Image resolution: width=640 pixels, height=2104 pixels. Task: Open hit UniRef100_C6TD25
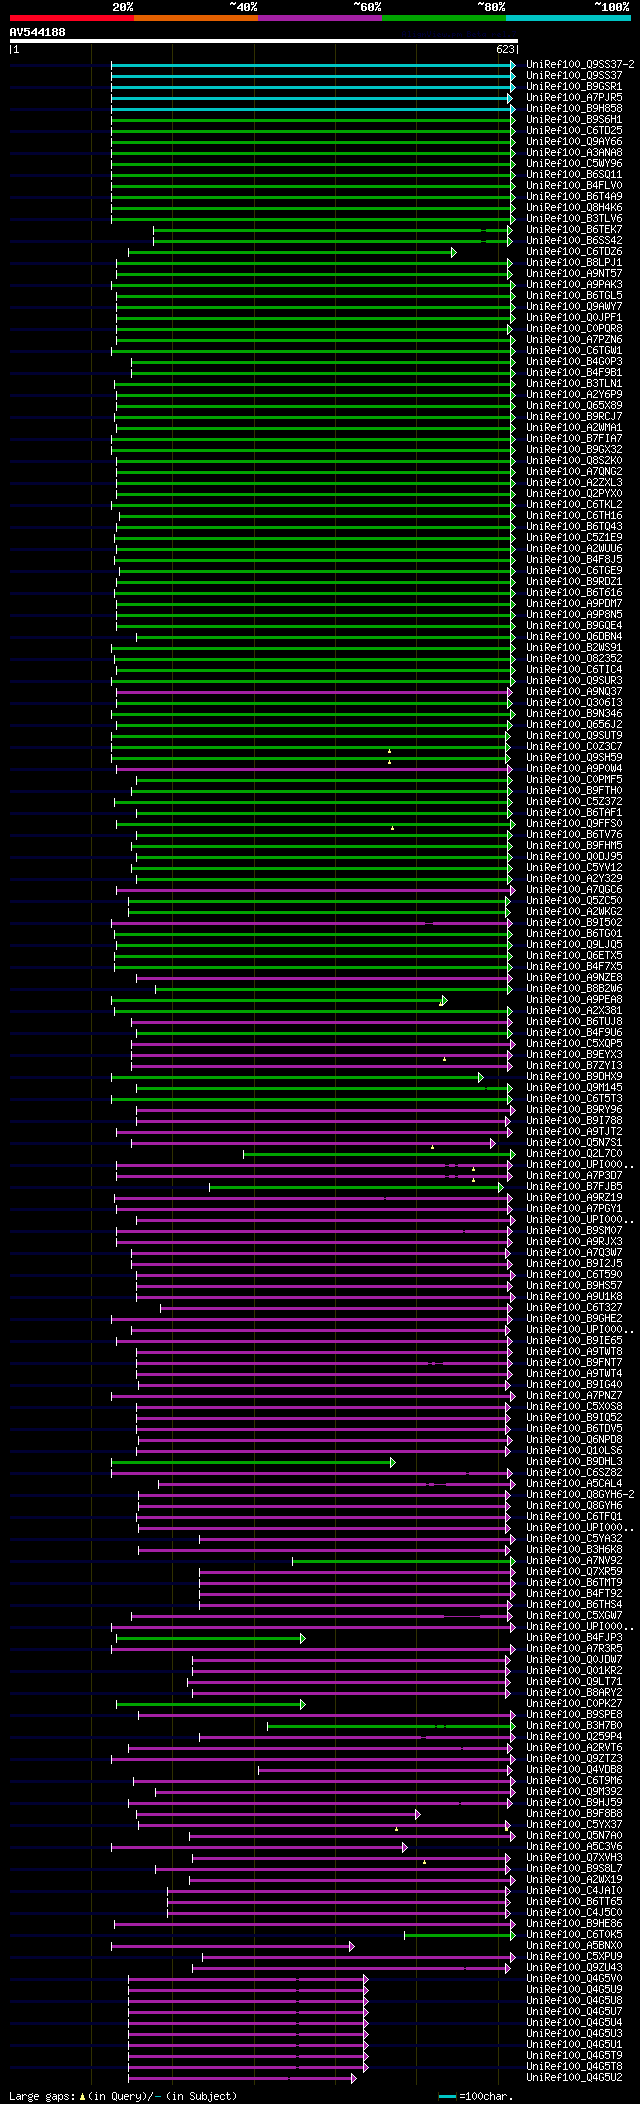pos(574,130)
